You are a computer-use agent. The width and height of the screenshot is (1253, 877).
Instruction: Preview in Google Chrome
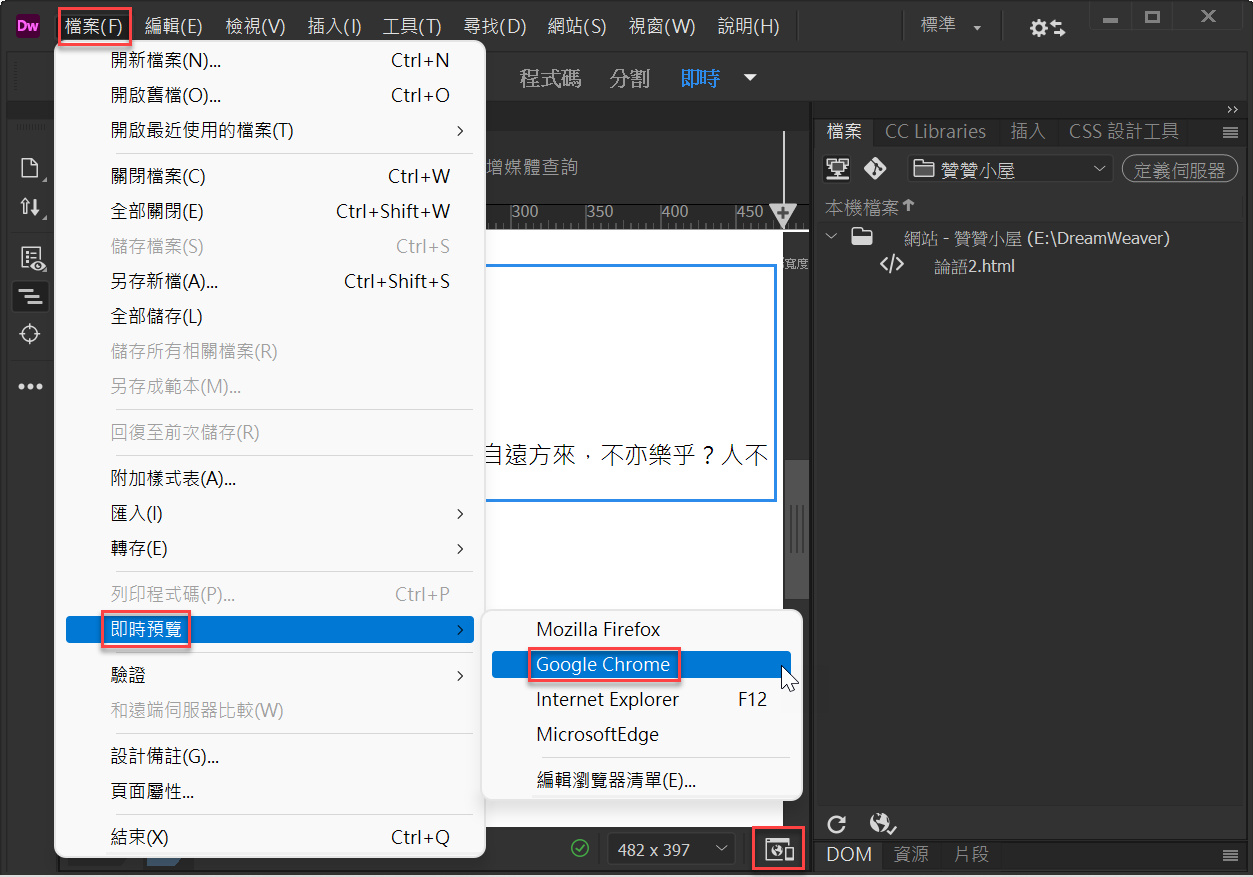[x=641, y=664]
